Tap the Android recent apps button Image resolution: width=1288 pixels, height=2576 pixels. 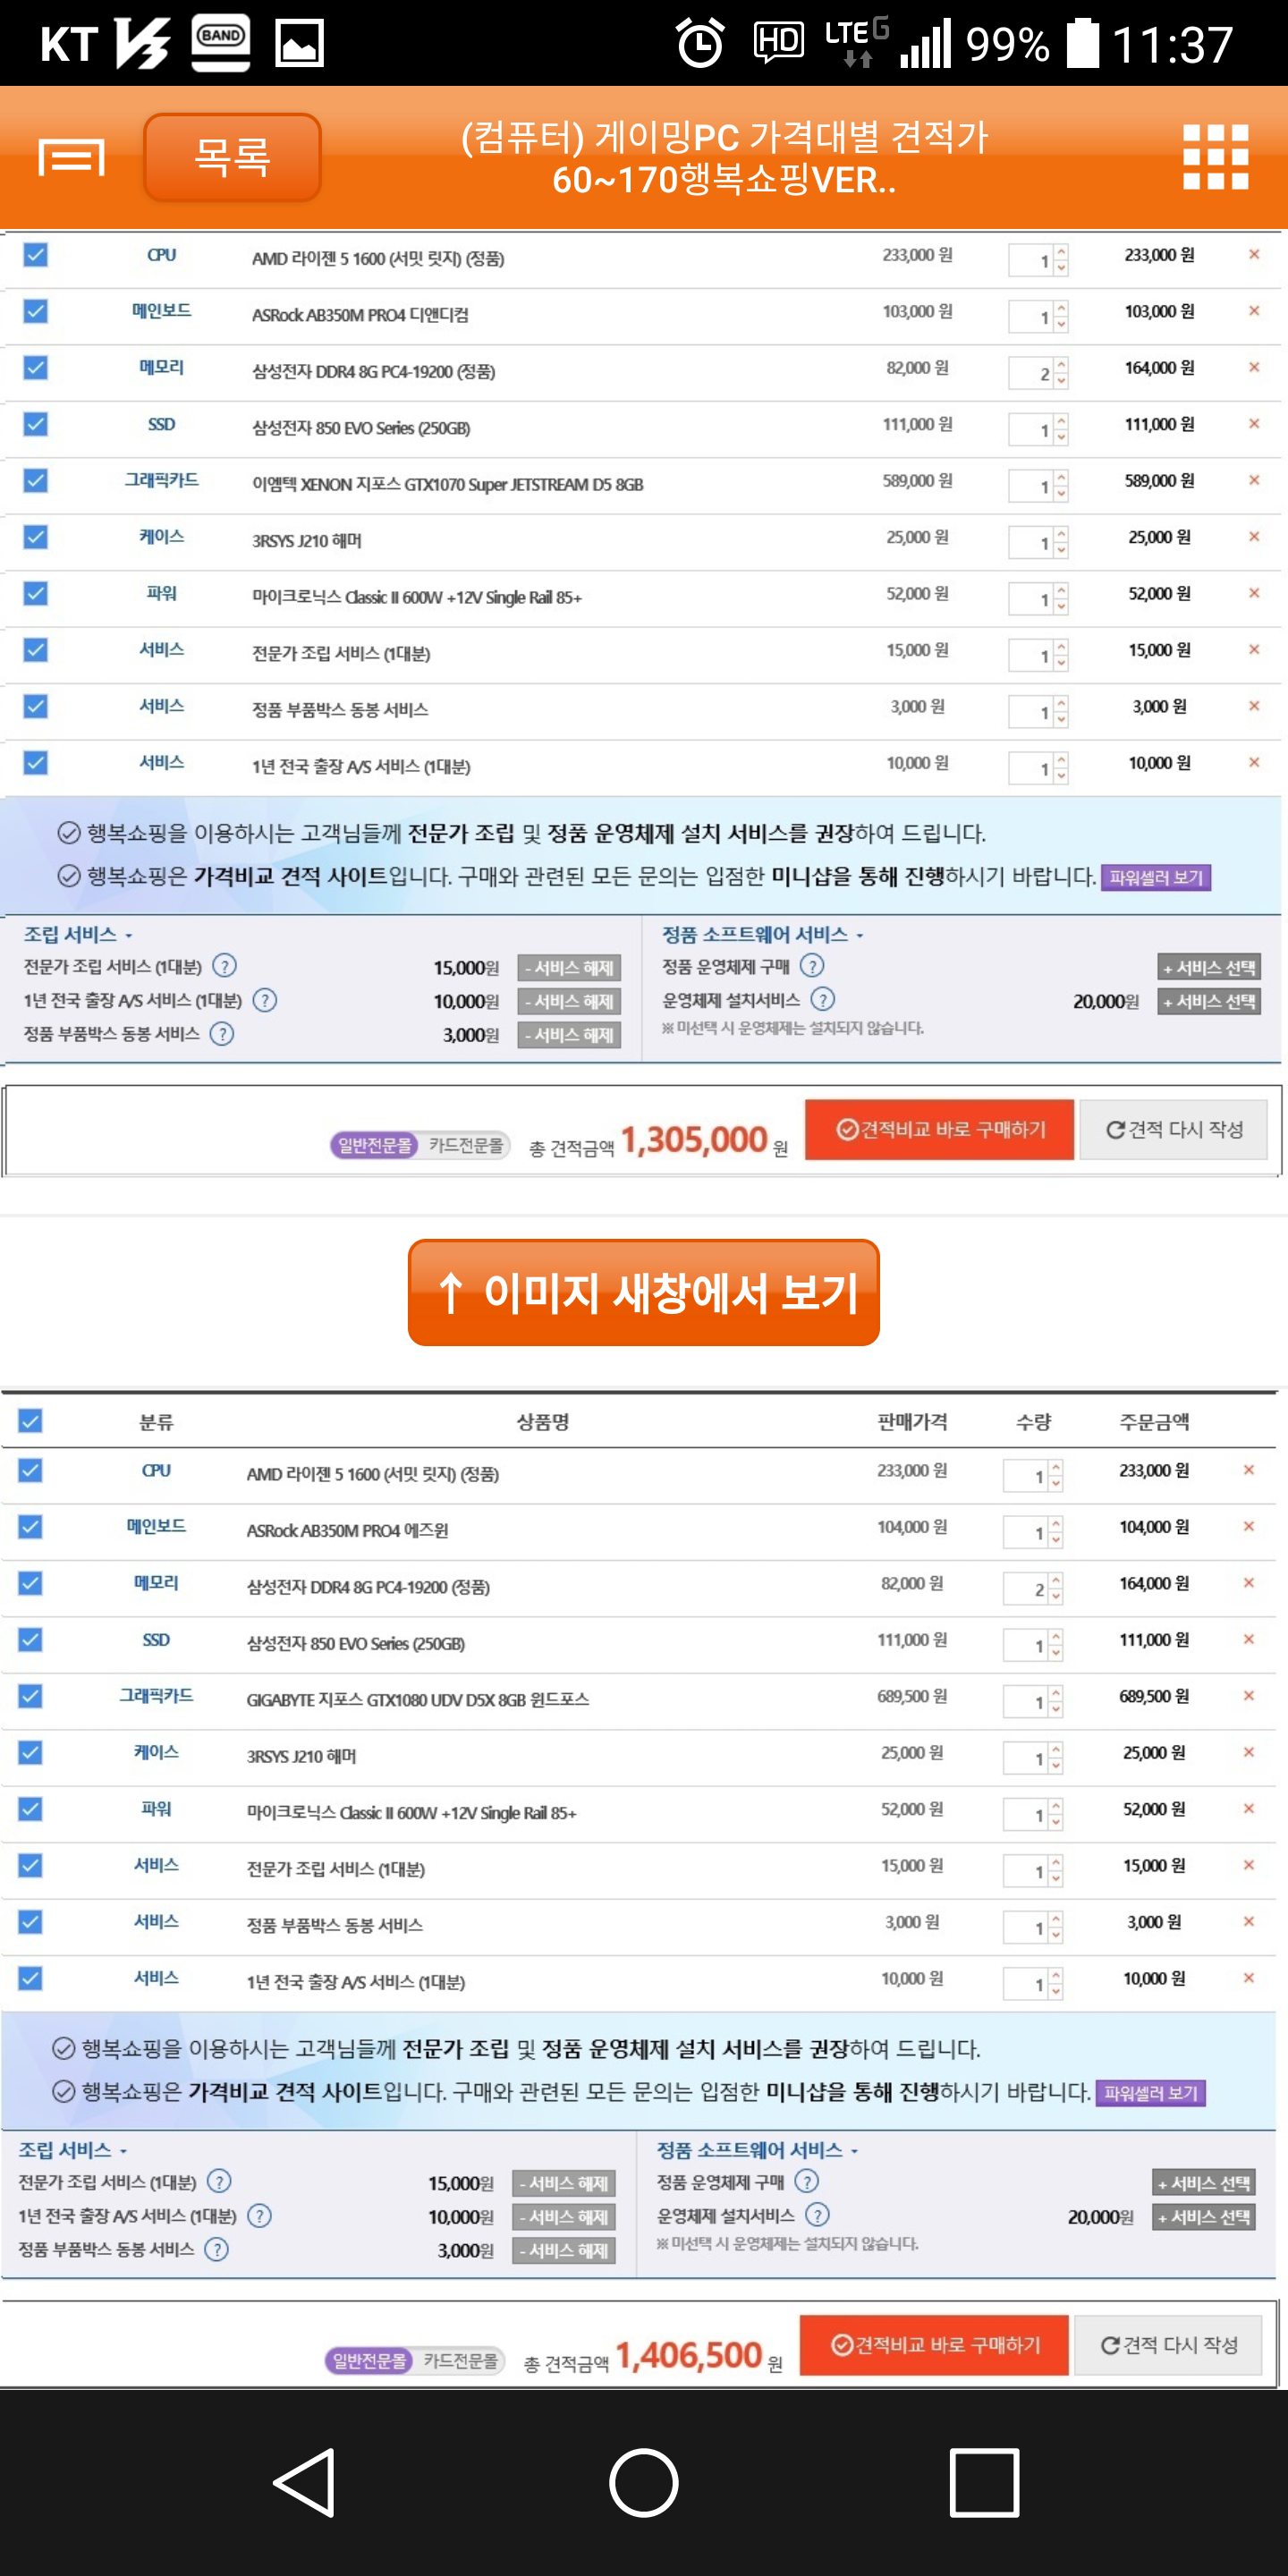click(984, 2481)
